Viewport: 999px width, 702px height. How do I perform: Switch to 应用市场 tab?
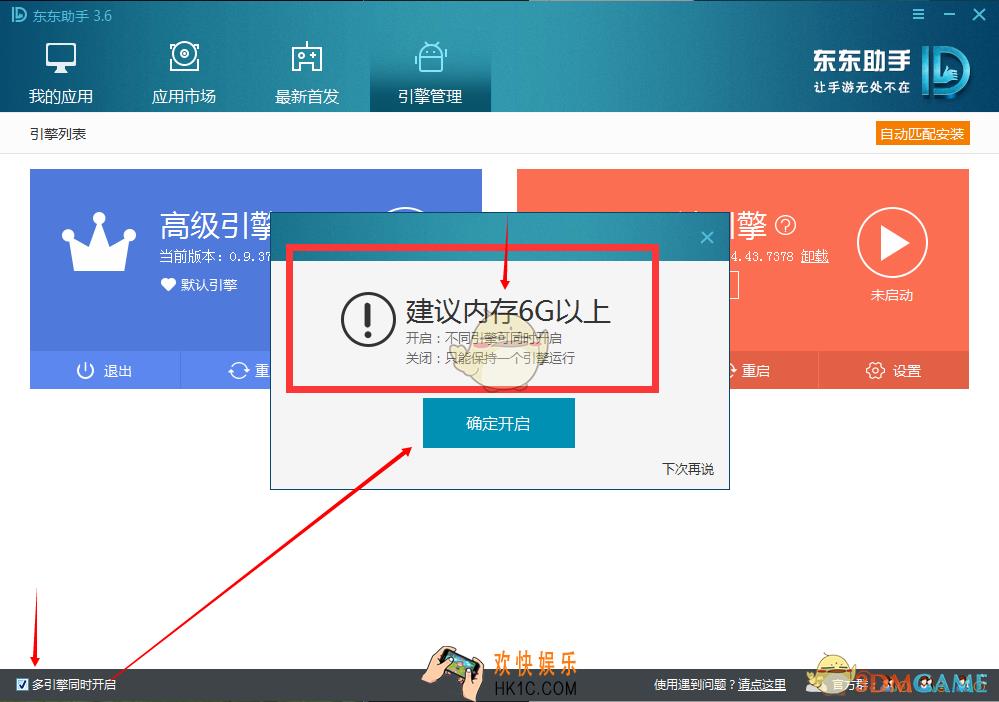tap(184, 73)
